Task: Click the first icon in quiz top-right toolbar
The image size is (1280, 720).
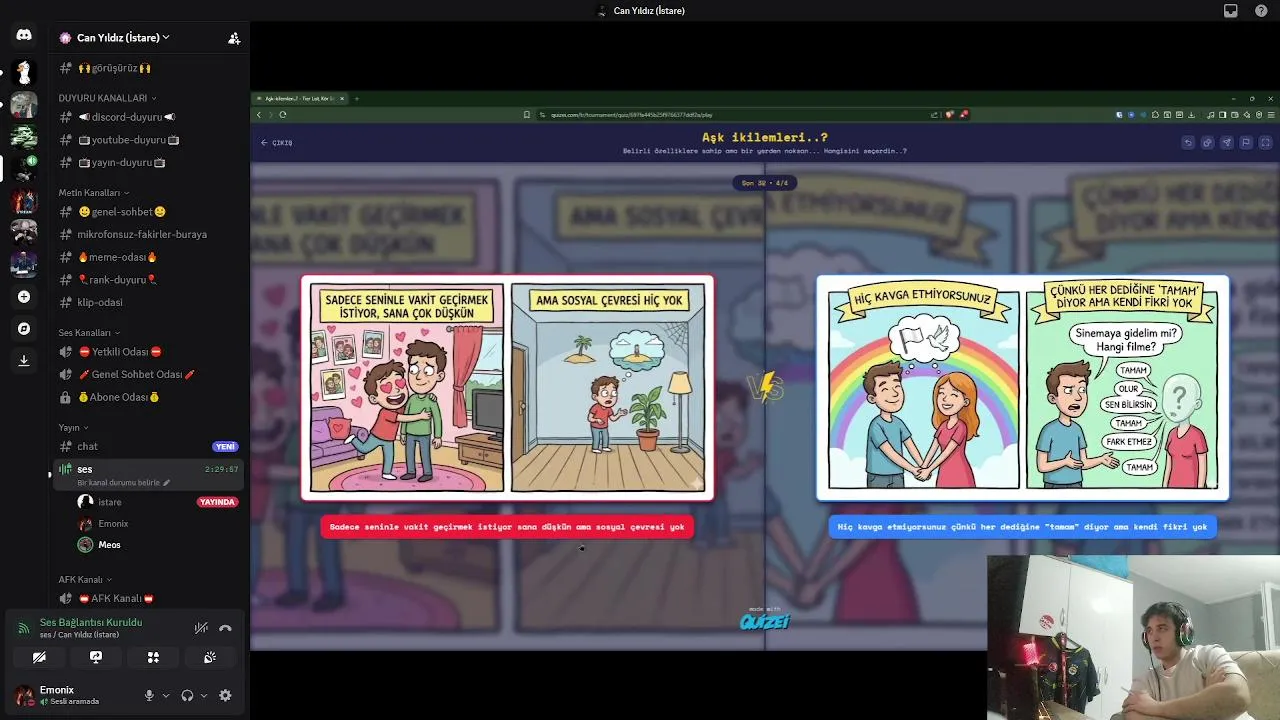Action: pyautogui.click(x=1188, y=143)
